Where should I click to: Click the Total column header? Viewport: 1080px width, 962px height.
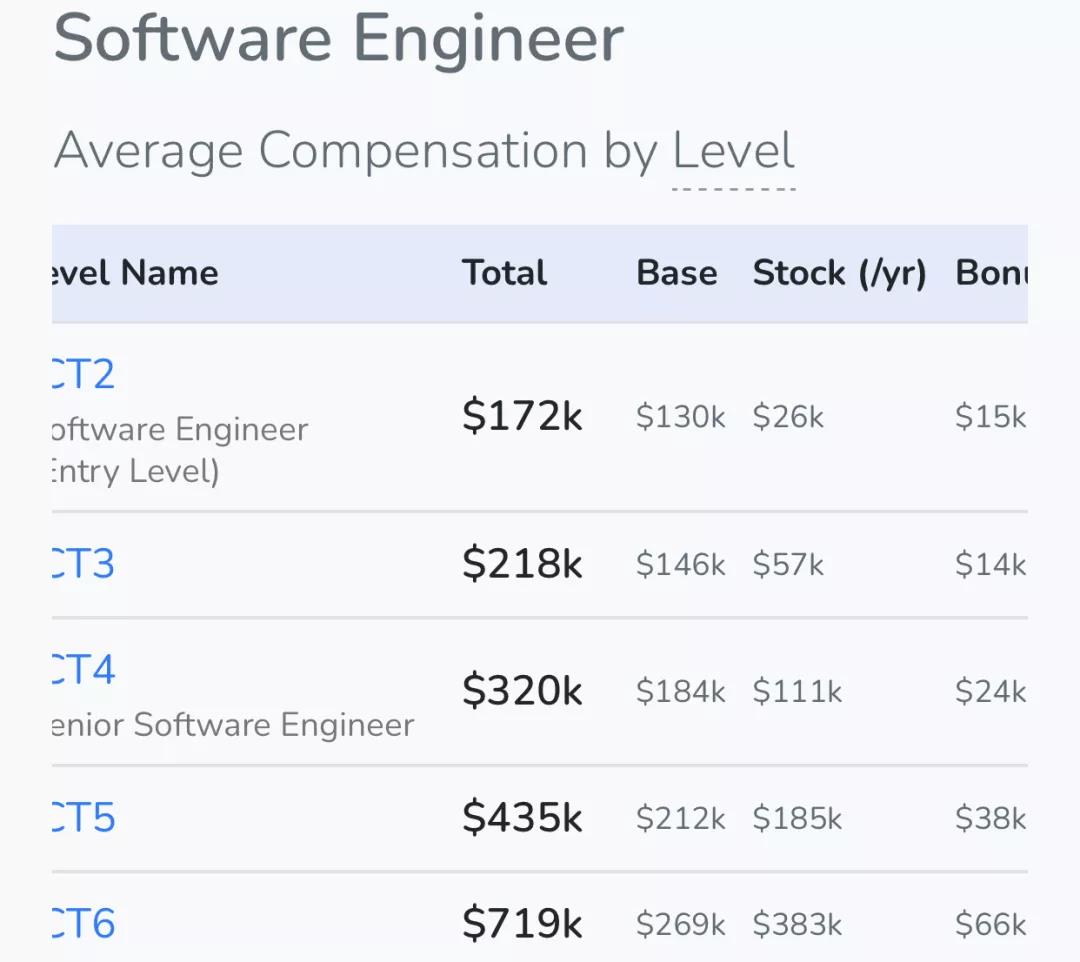coord(504,273)
